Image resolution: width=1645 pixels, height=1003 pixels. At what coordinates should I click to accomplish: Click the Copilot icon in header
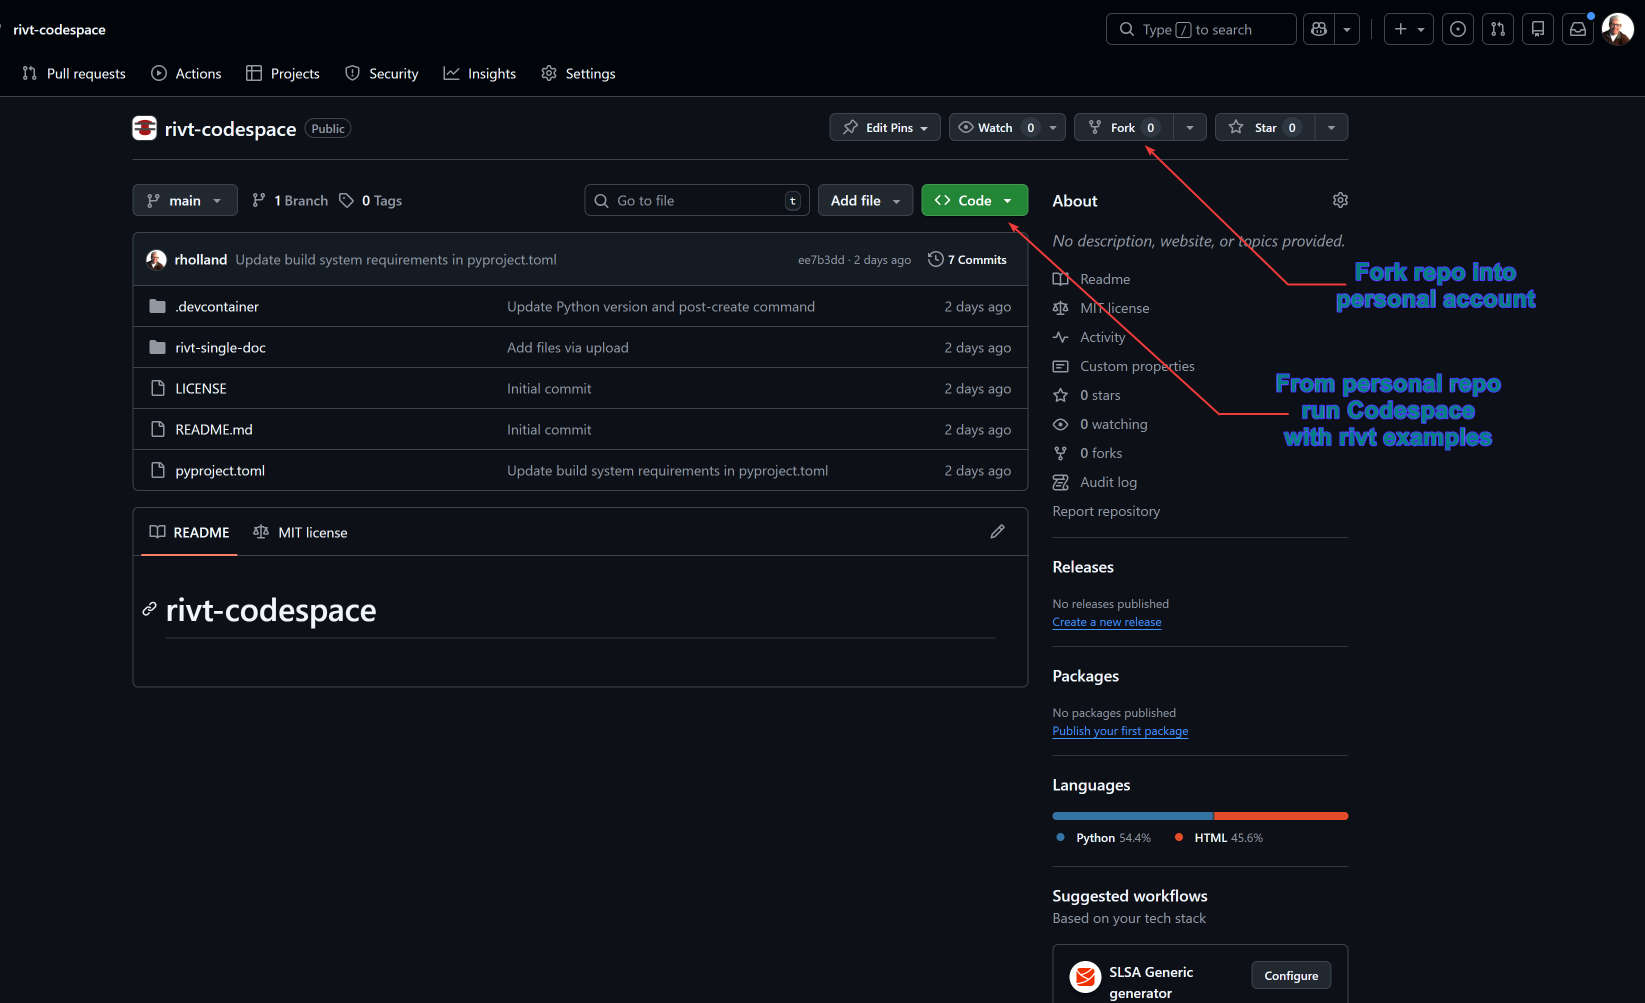[1319, 30]
